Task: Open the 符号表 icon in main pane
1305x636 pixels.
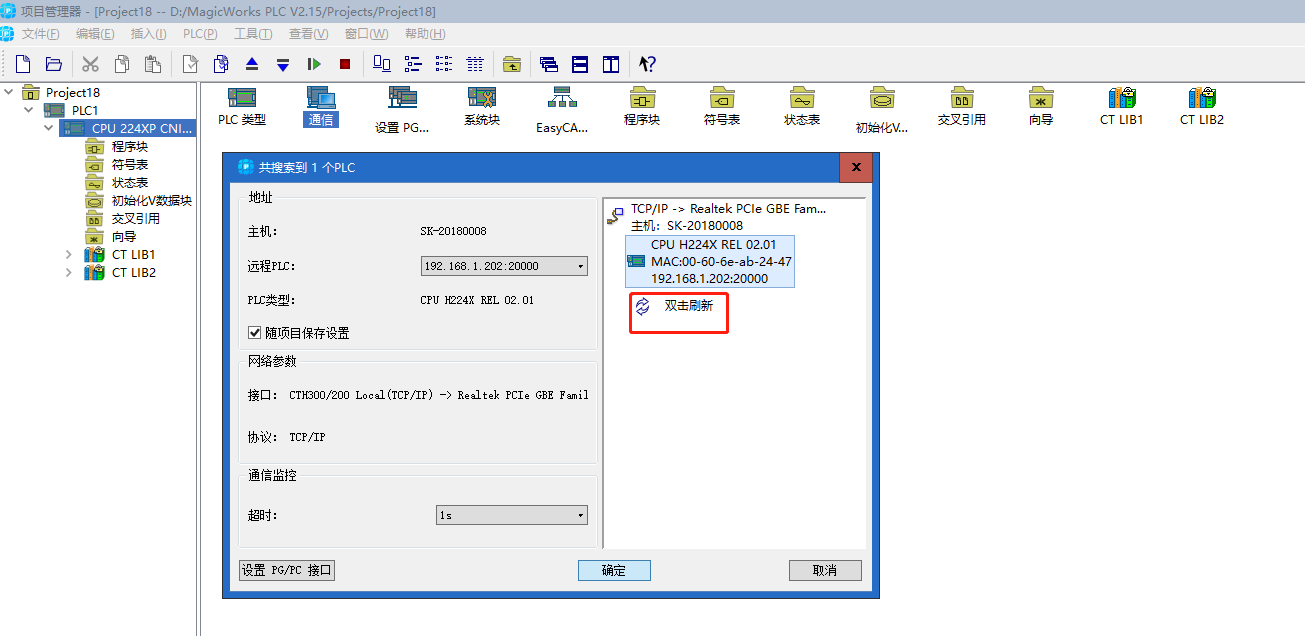Action: point(722,106)
